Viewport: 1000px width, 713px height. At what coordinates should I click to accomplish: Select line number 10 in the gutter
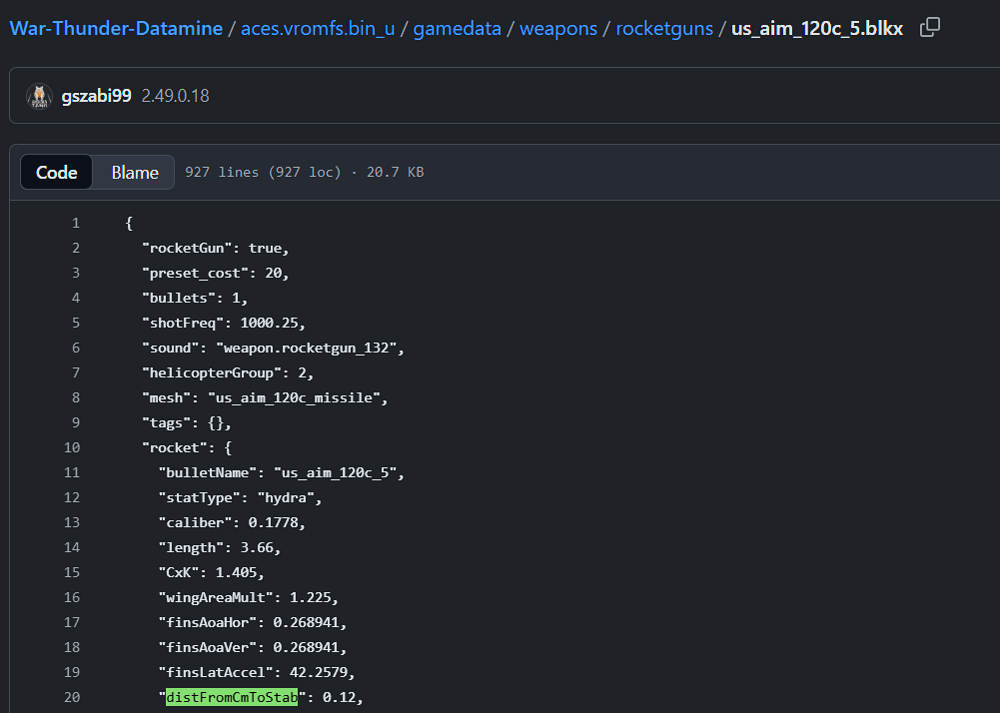click(71, 447)
